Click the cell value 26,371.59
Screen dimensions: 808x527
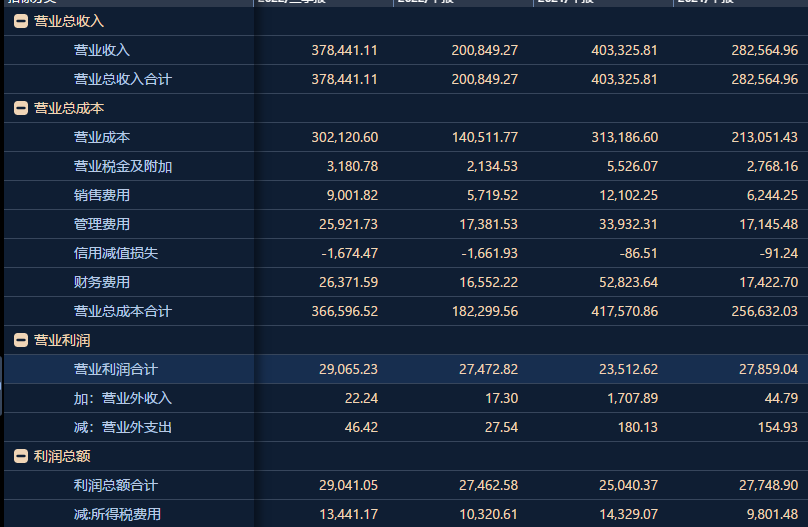(x=348, y=282)
